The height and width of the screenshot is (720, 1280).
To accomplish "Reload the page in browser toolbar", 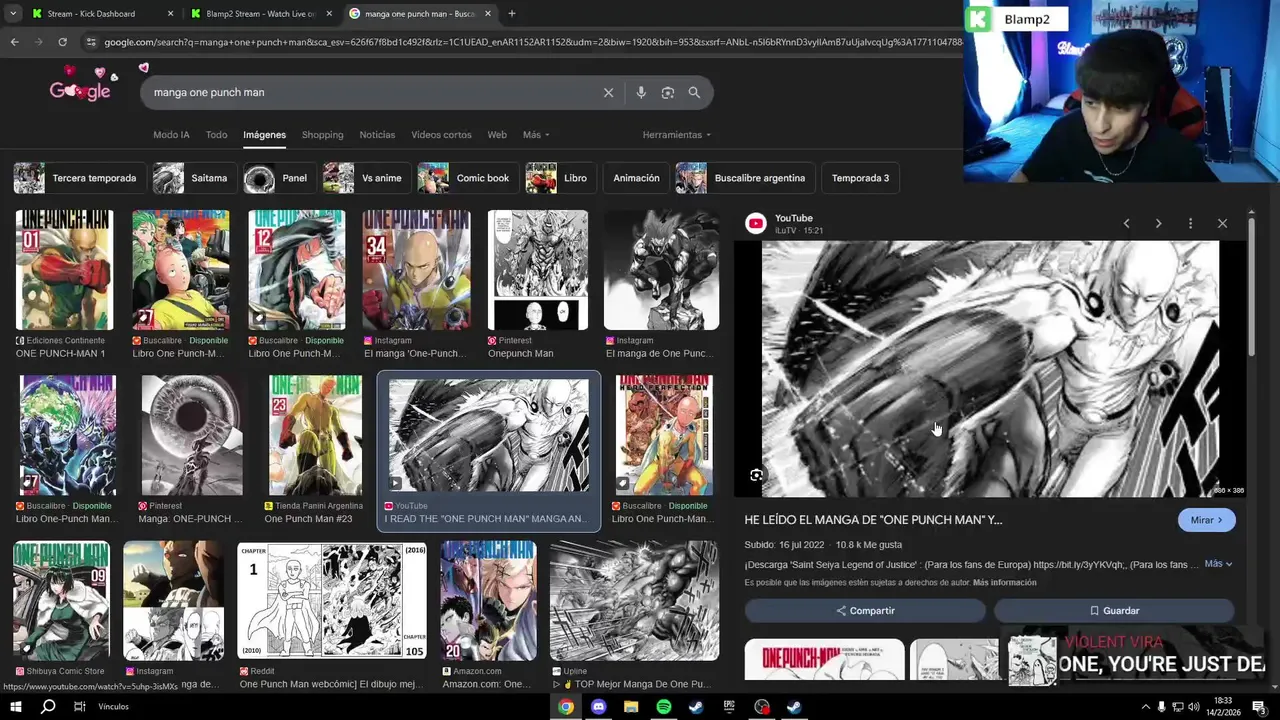I will tap(62, 42).
